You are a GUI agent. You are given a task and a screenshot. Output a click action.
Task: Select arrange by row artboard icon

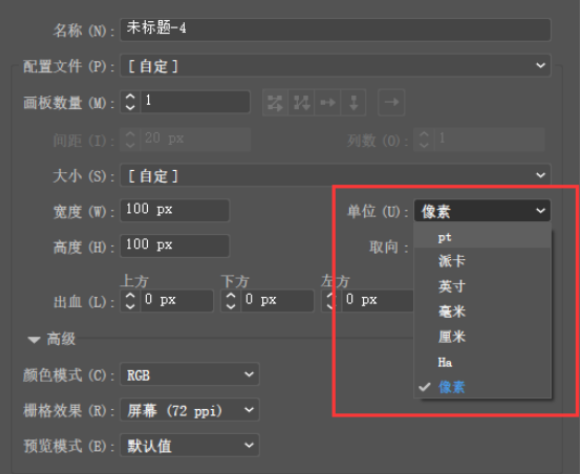327,102
